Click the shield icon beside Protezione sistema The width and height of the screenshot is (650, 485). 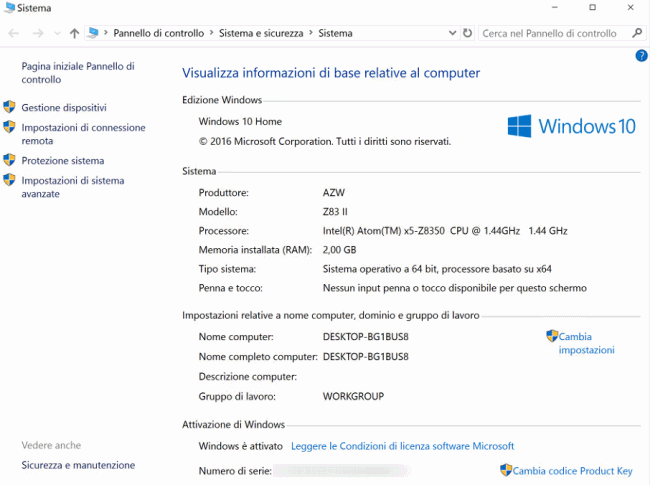[9, 160]
